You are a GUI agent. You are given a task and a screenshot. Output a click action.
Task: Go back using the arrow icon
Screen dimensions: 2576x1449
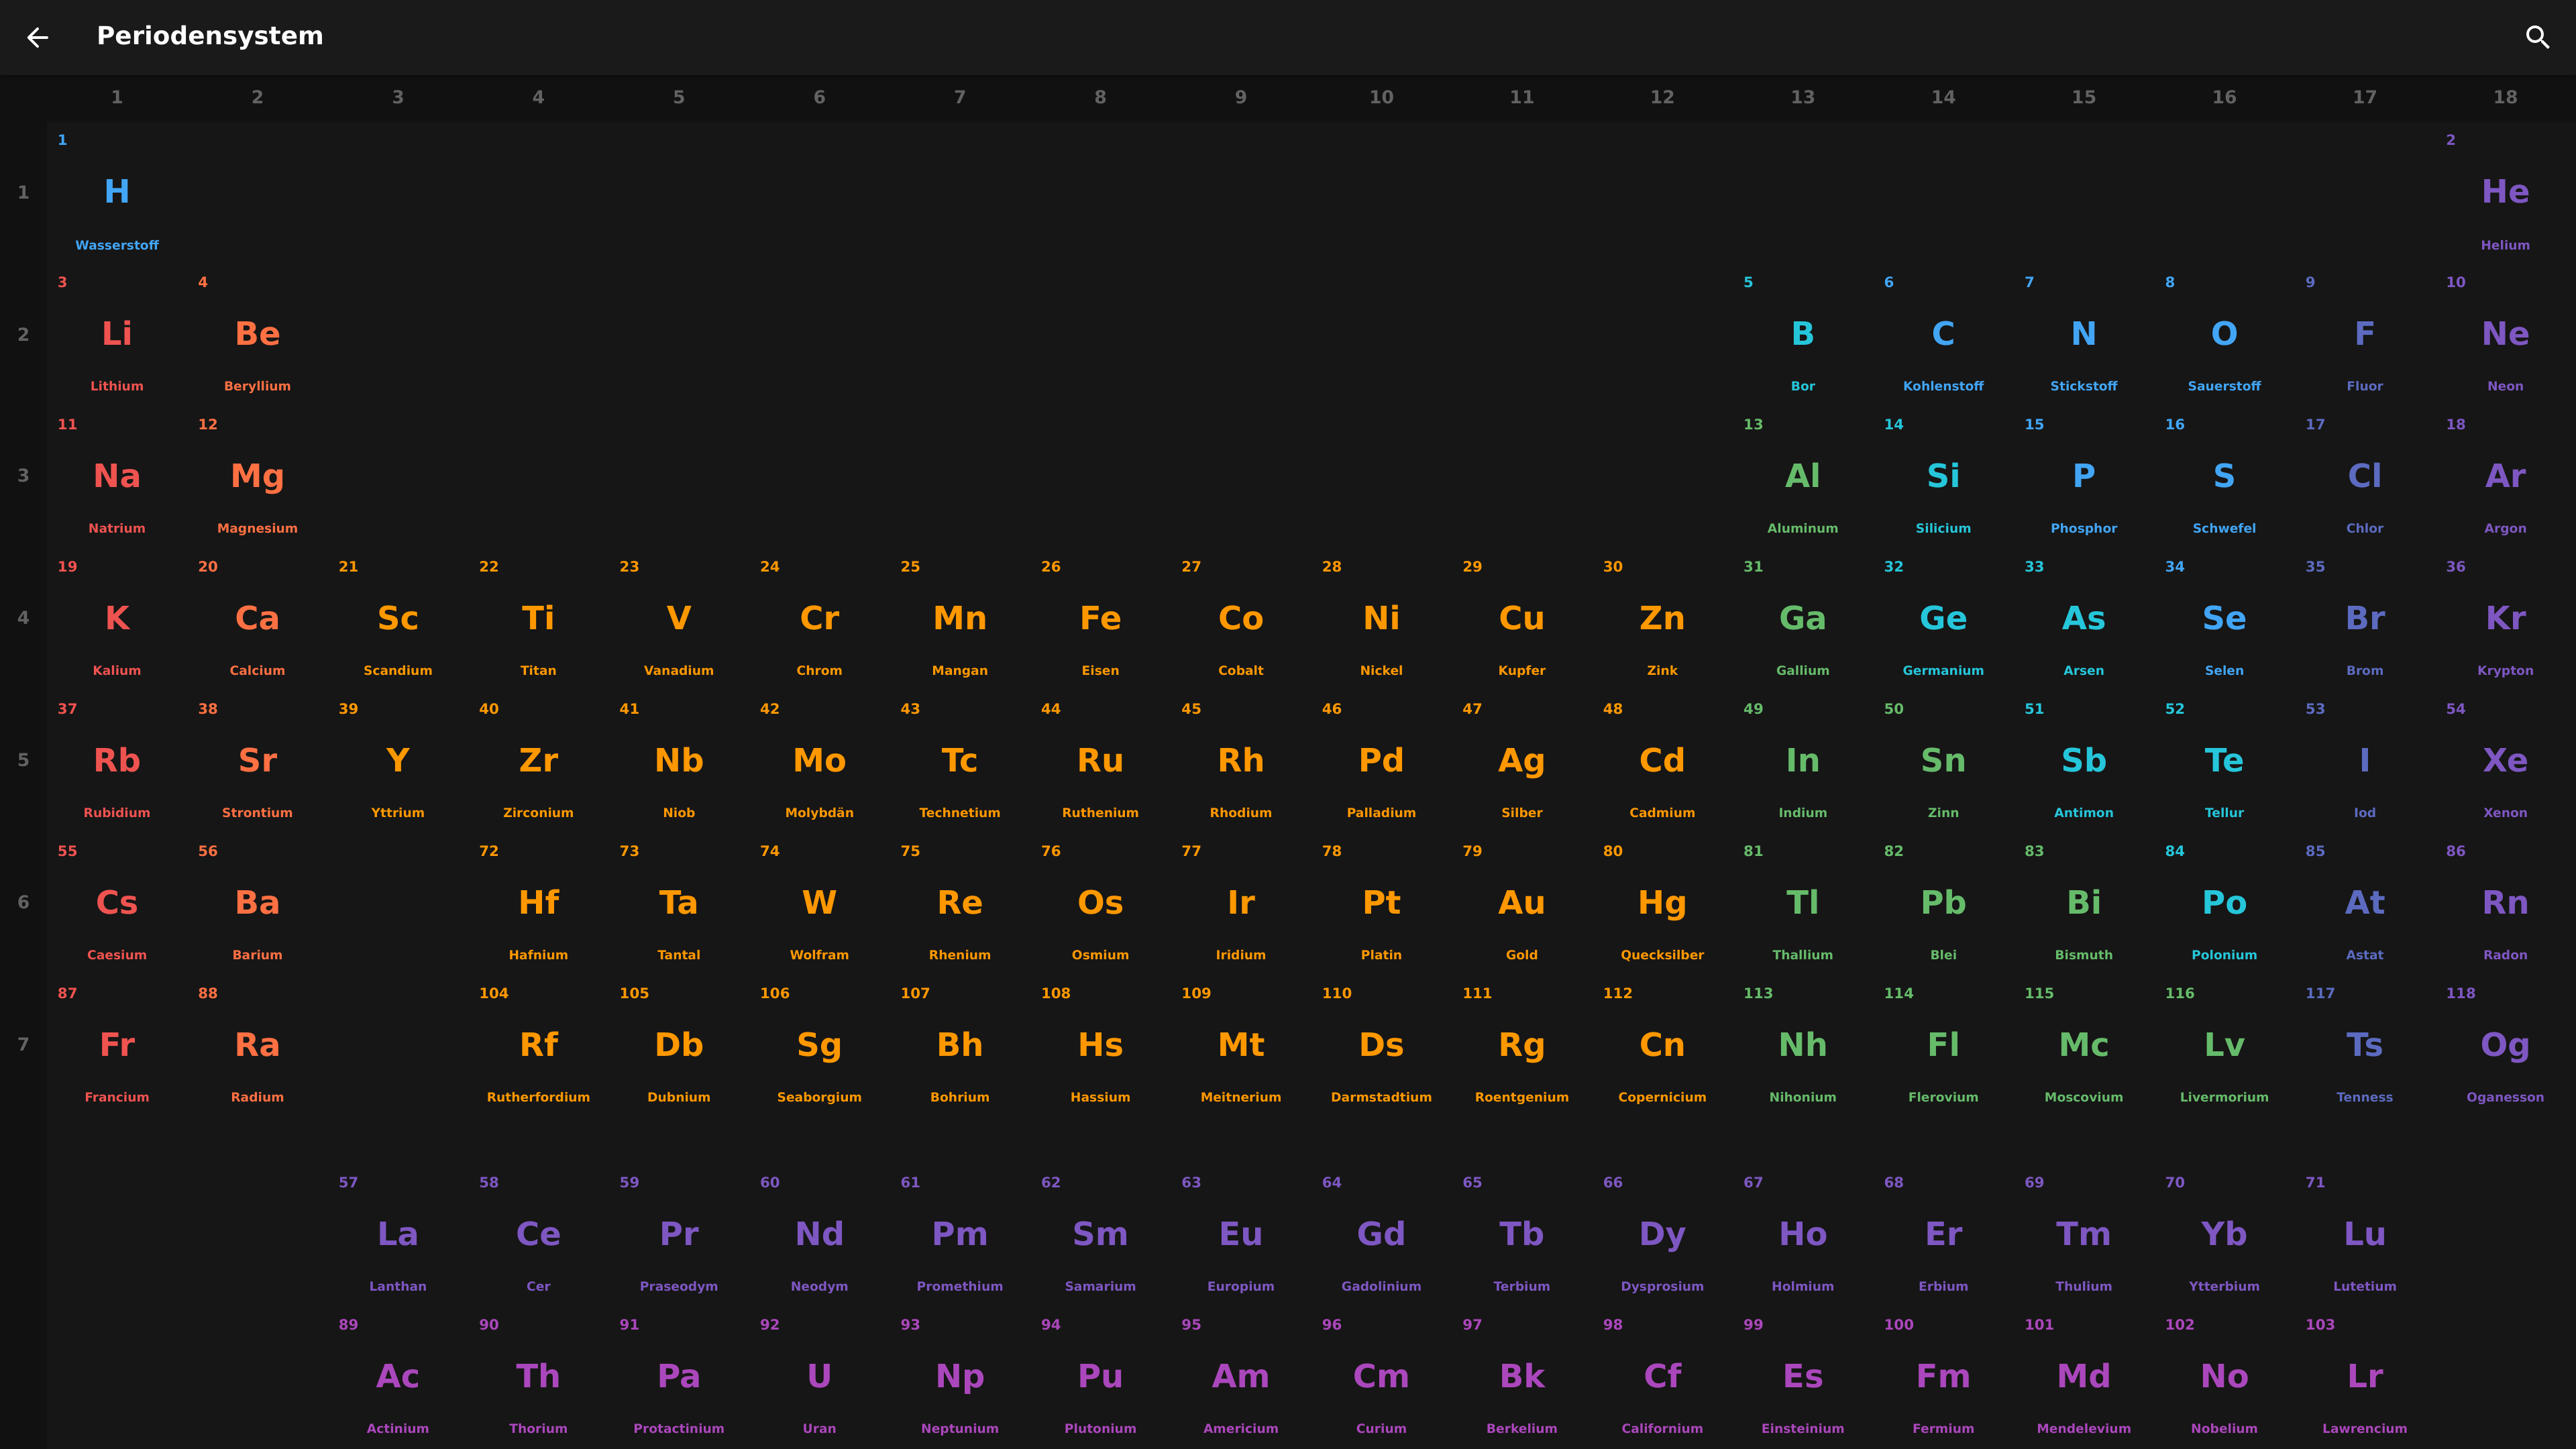37,37
